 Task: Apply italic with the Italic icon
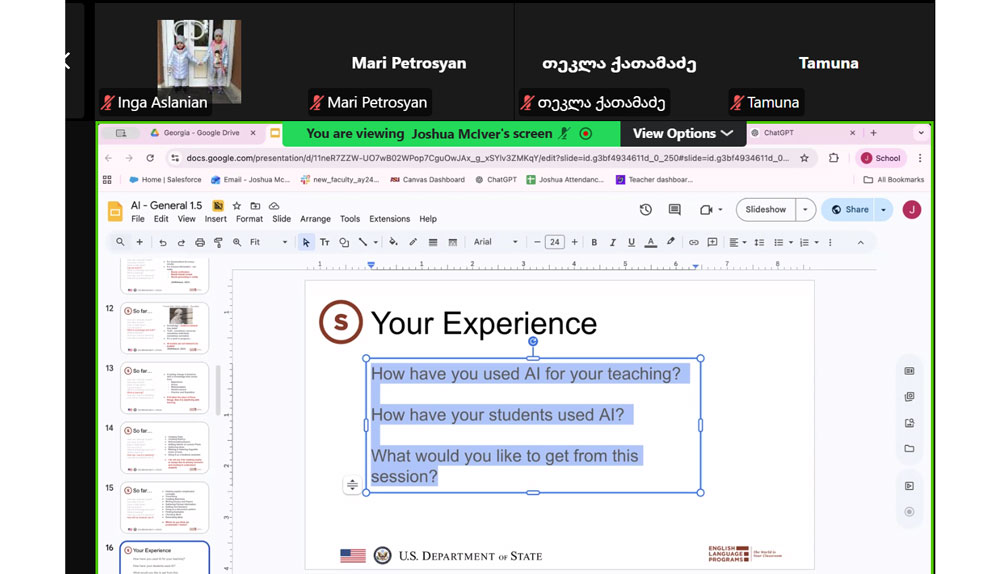[612, 242]
